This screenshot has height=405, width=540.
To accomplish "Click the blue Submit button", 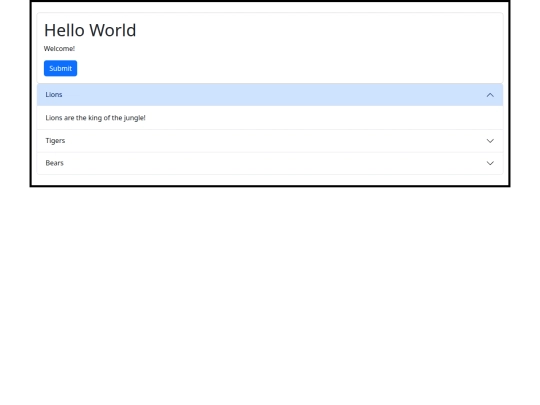I will click(60, 68).
